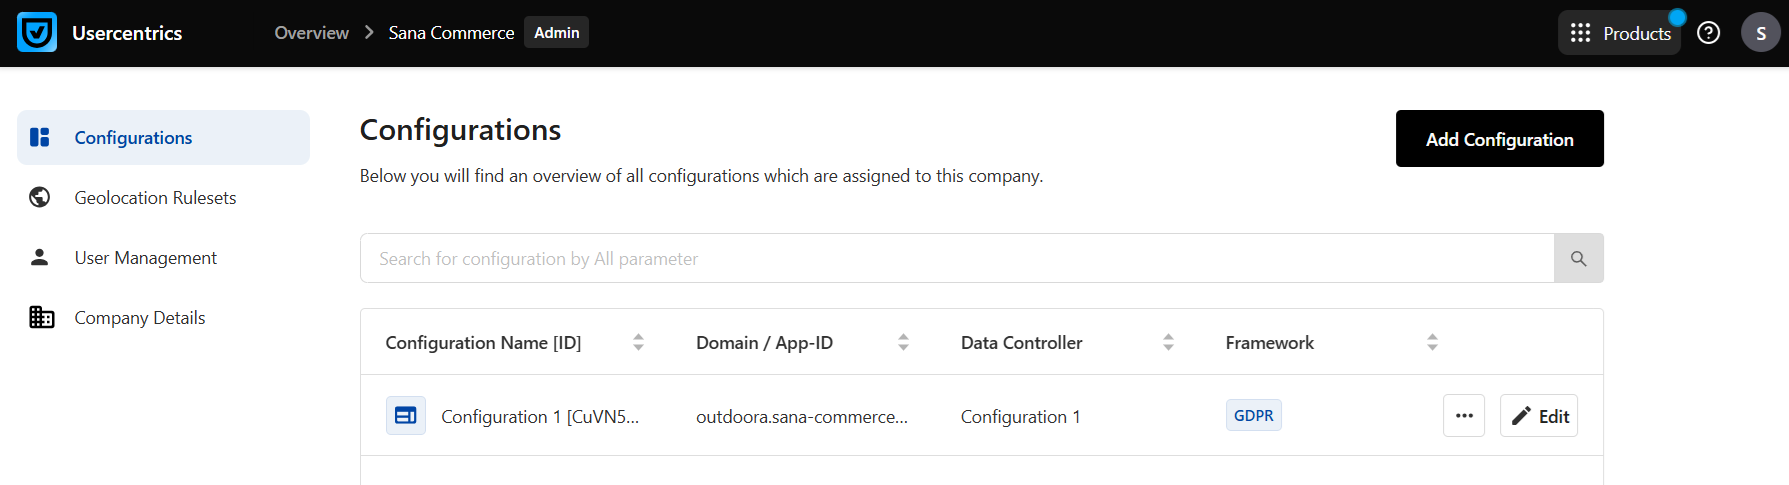1789x485 pixels.
Task: Click the Add Configuration button
Action: 1499,139
